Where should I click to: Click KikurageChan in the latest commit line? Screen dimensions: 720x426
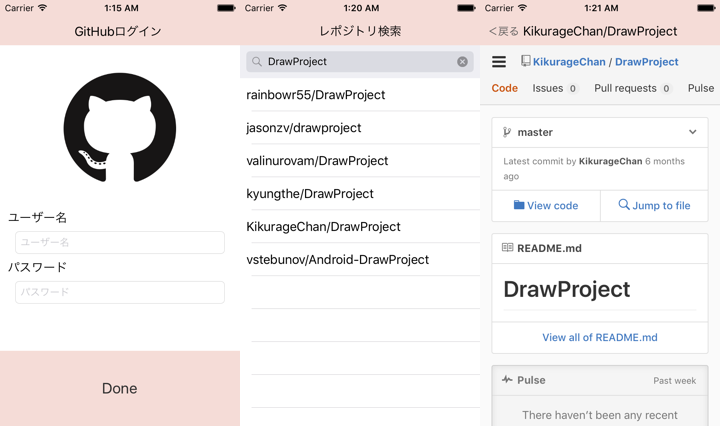coord(610,161)
